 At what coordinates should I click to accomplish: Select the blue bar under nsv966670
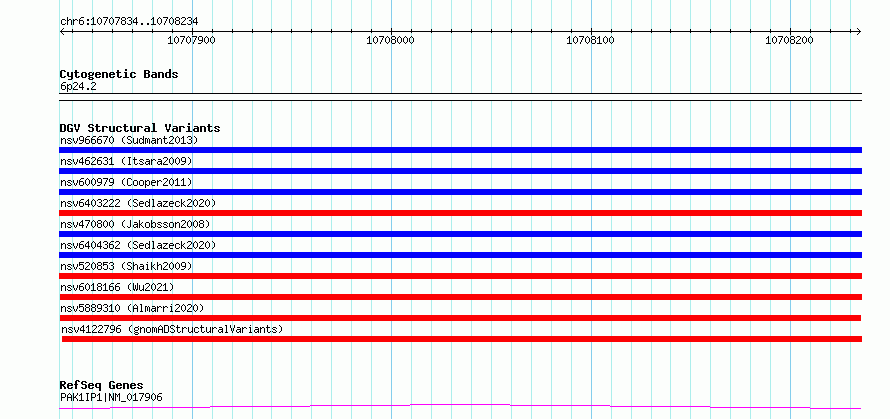pyautogui.click(x=460, y=150)
